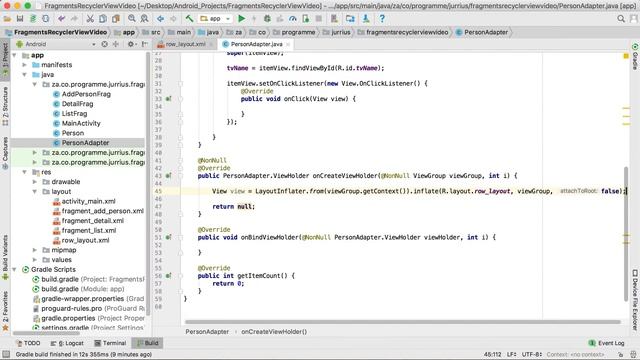
Task: Collapse the java folder node
Action: tap(25, 75)
